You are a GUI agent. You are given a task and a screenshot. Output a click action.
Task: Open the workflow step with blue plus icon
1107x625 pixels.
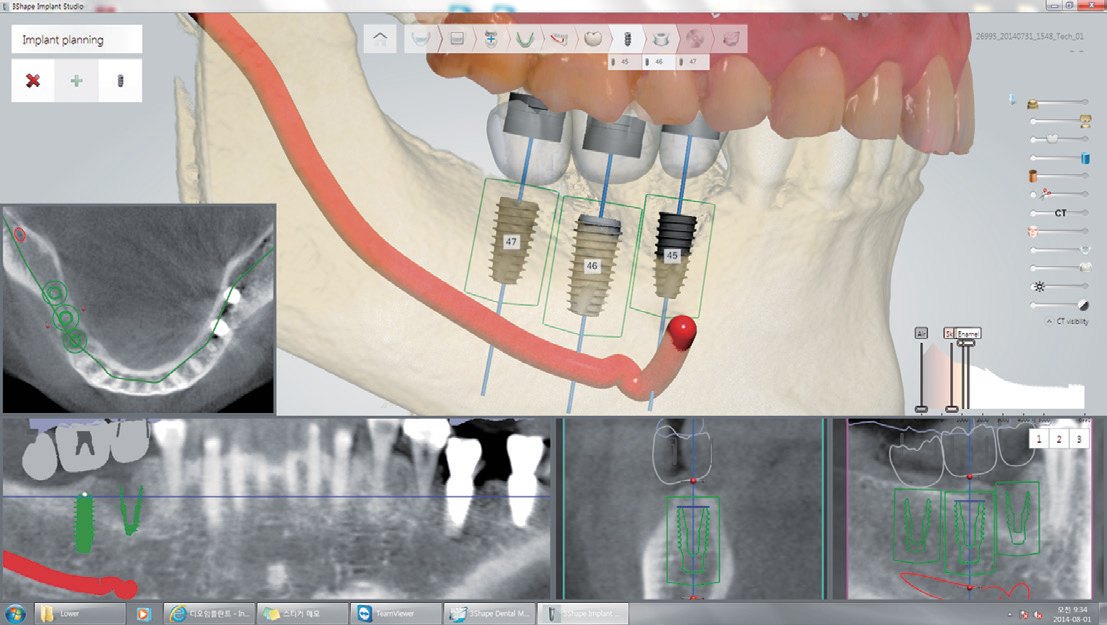click(x=490, y=38)
